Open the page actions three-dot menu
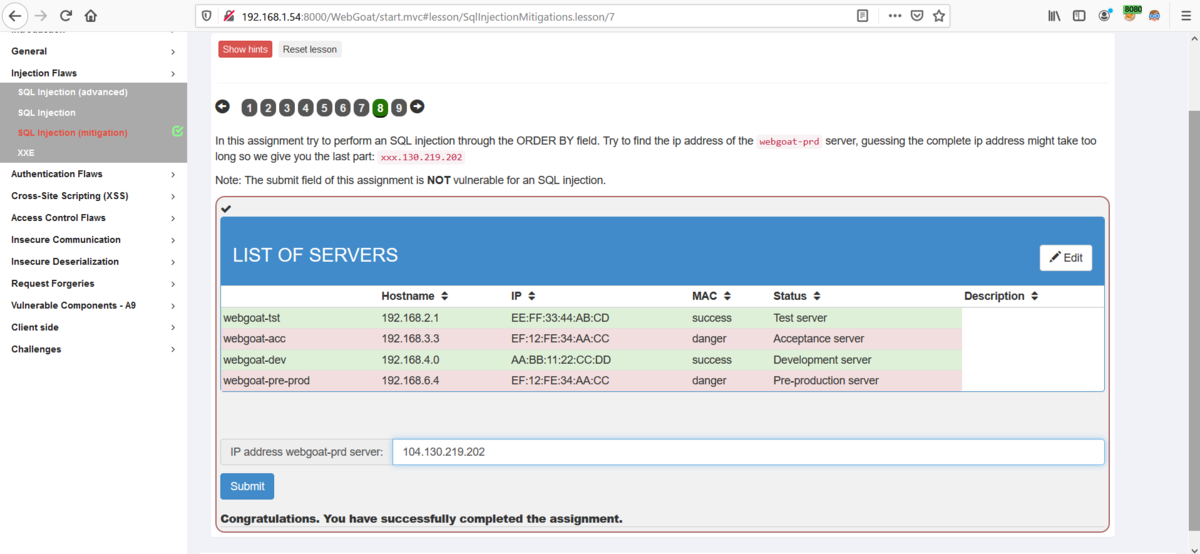 coord(894,16)
